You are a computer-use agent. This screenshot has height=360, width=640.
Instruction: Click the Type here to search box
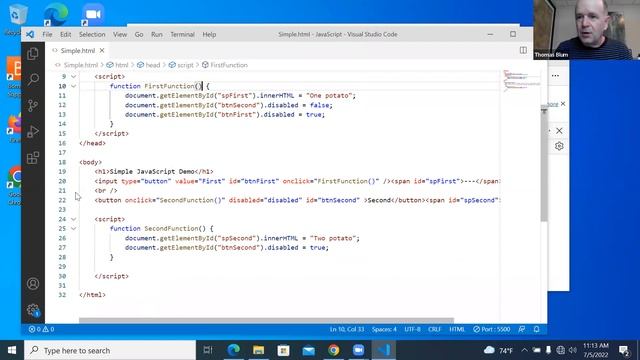pyautogui.click(x=110, y=350)
